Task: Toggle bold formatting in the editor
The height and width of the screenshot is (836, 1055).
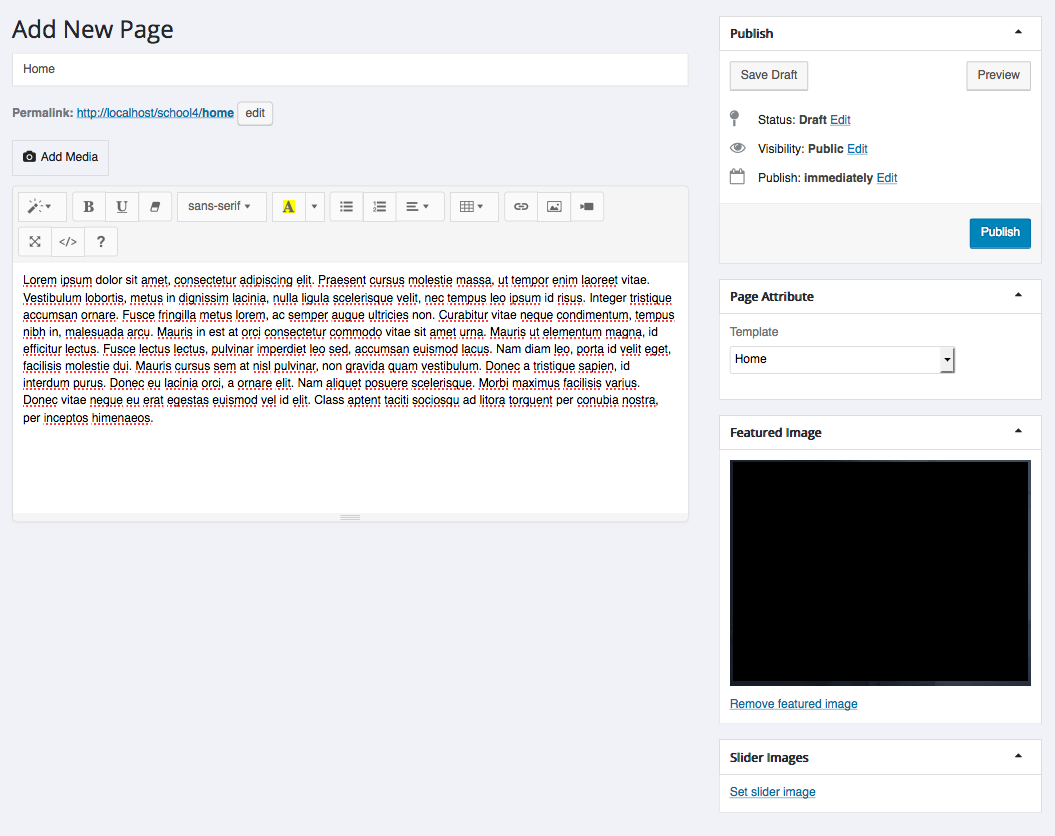Action: 89,207
